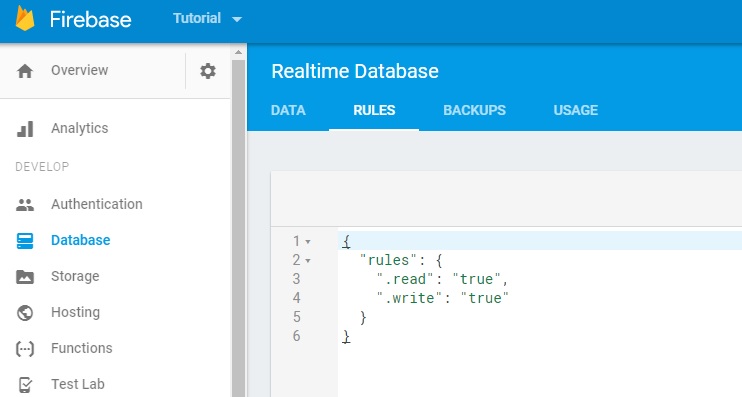Switch to the USAGE tab
742x397 pixels.
575,110
